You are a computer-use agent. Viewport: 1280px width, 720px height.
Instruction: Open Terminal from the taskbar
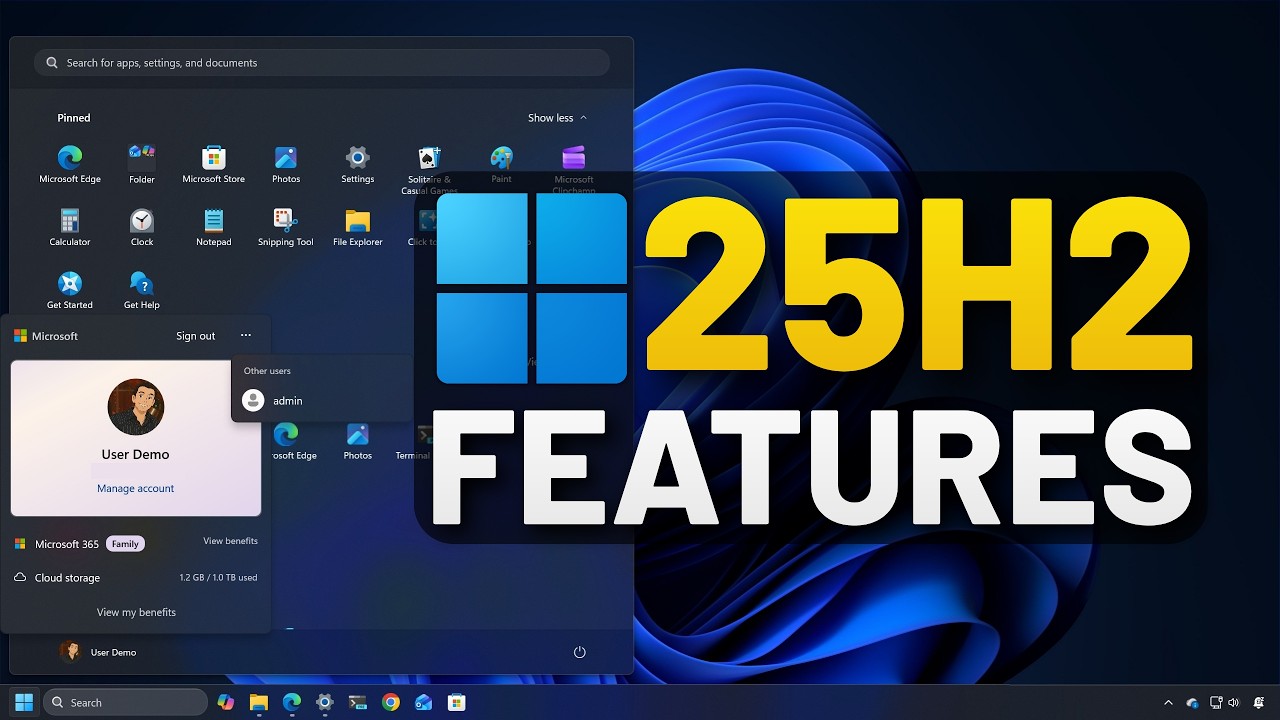pyautogui.click(x=358, y=703)
